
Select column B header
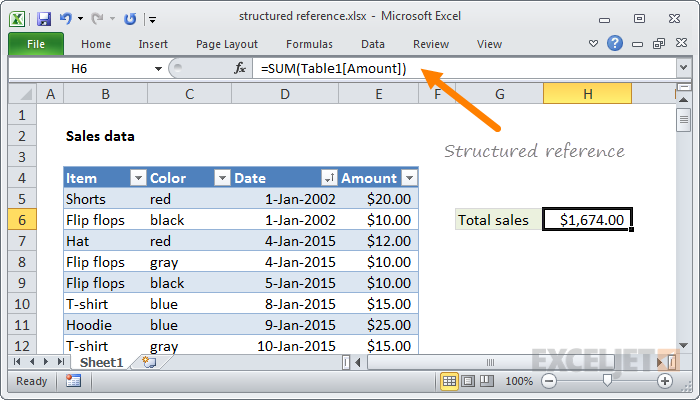click(x=105, y=94)
